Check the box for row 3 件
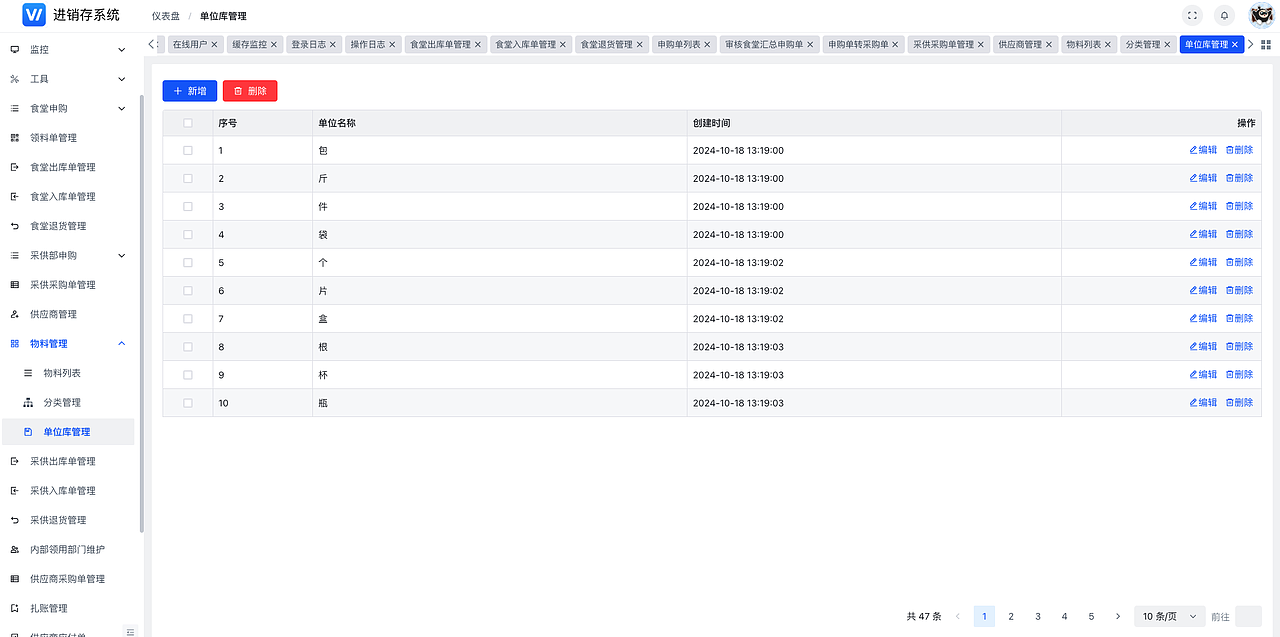The width and height of the screenshot is (1280, 637). [x=188, y=206]
